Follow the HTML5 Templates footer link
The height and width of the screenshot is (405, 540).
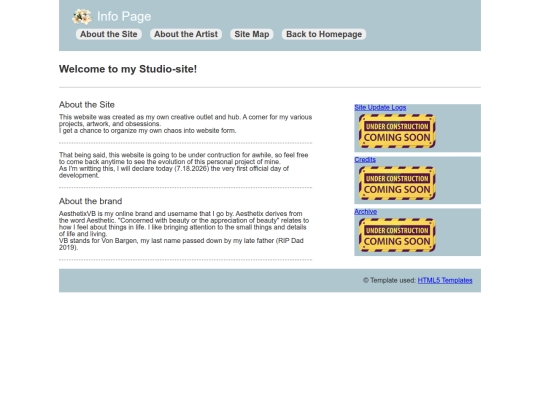(445, 280)
